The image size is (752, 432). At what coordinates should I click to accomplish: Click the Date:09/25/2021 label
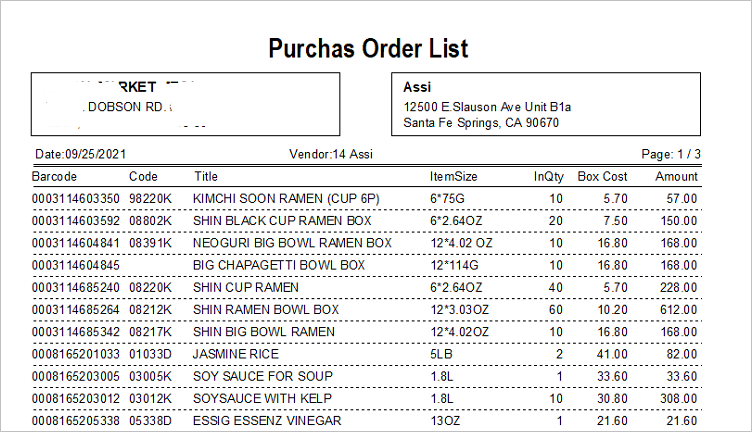[83, 156]
